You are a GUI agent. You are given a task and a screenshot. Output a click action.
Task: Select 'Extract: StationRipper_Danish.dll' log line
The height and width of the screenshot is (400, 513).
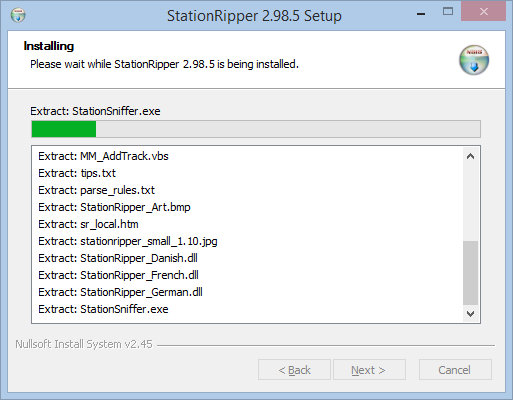pos(118,258)
